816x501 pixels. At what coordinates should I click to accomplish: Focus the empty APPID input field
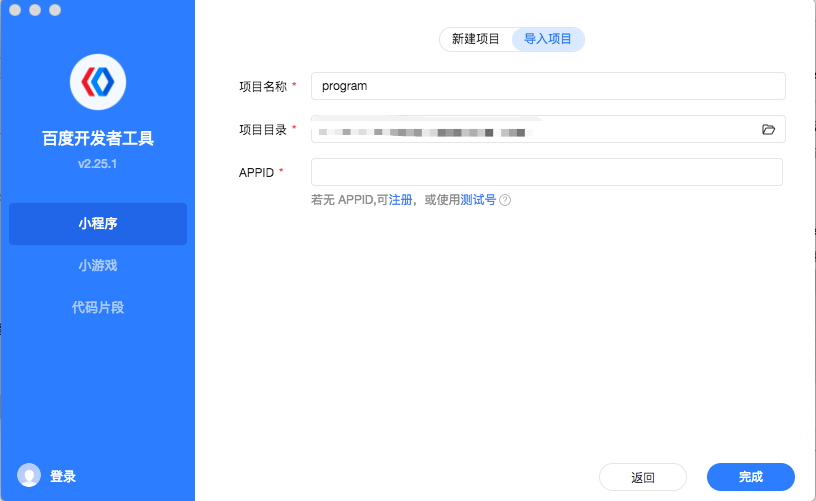click(x=546, y=172)
